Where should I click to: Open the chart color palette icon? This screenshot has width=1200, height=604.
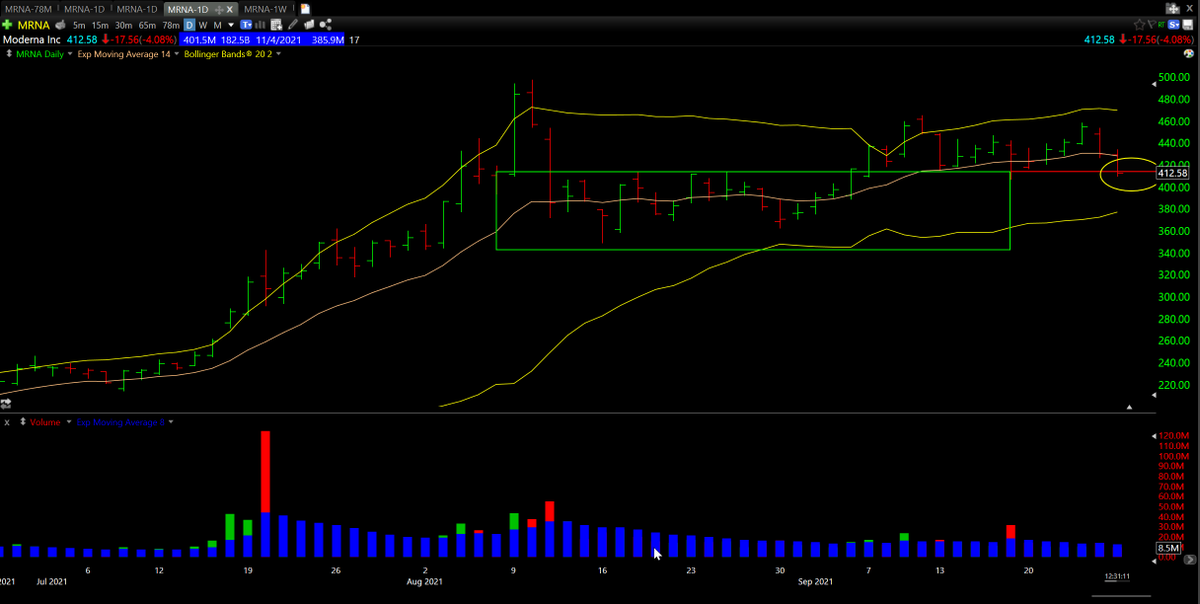1188,53
